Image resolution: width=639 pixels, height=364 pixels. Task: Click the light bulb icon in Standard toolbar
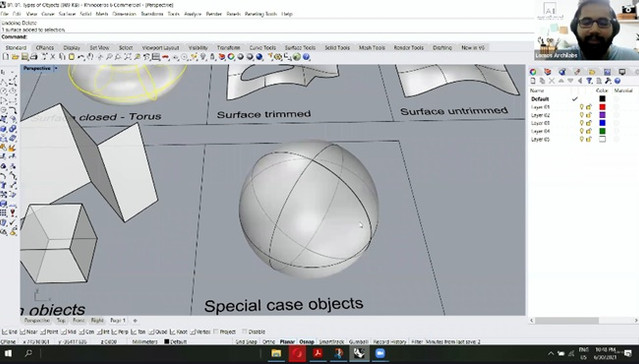pos(203,57)
